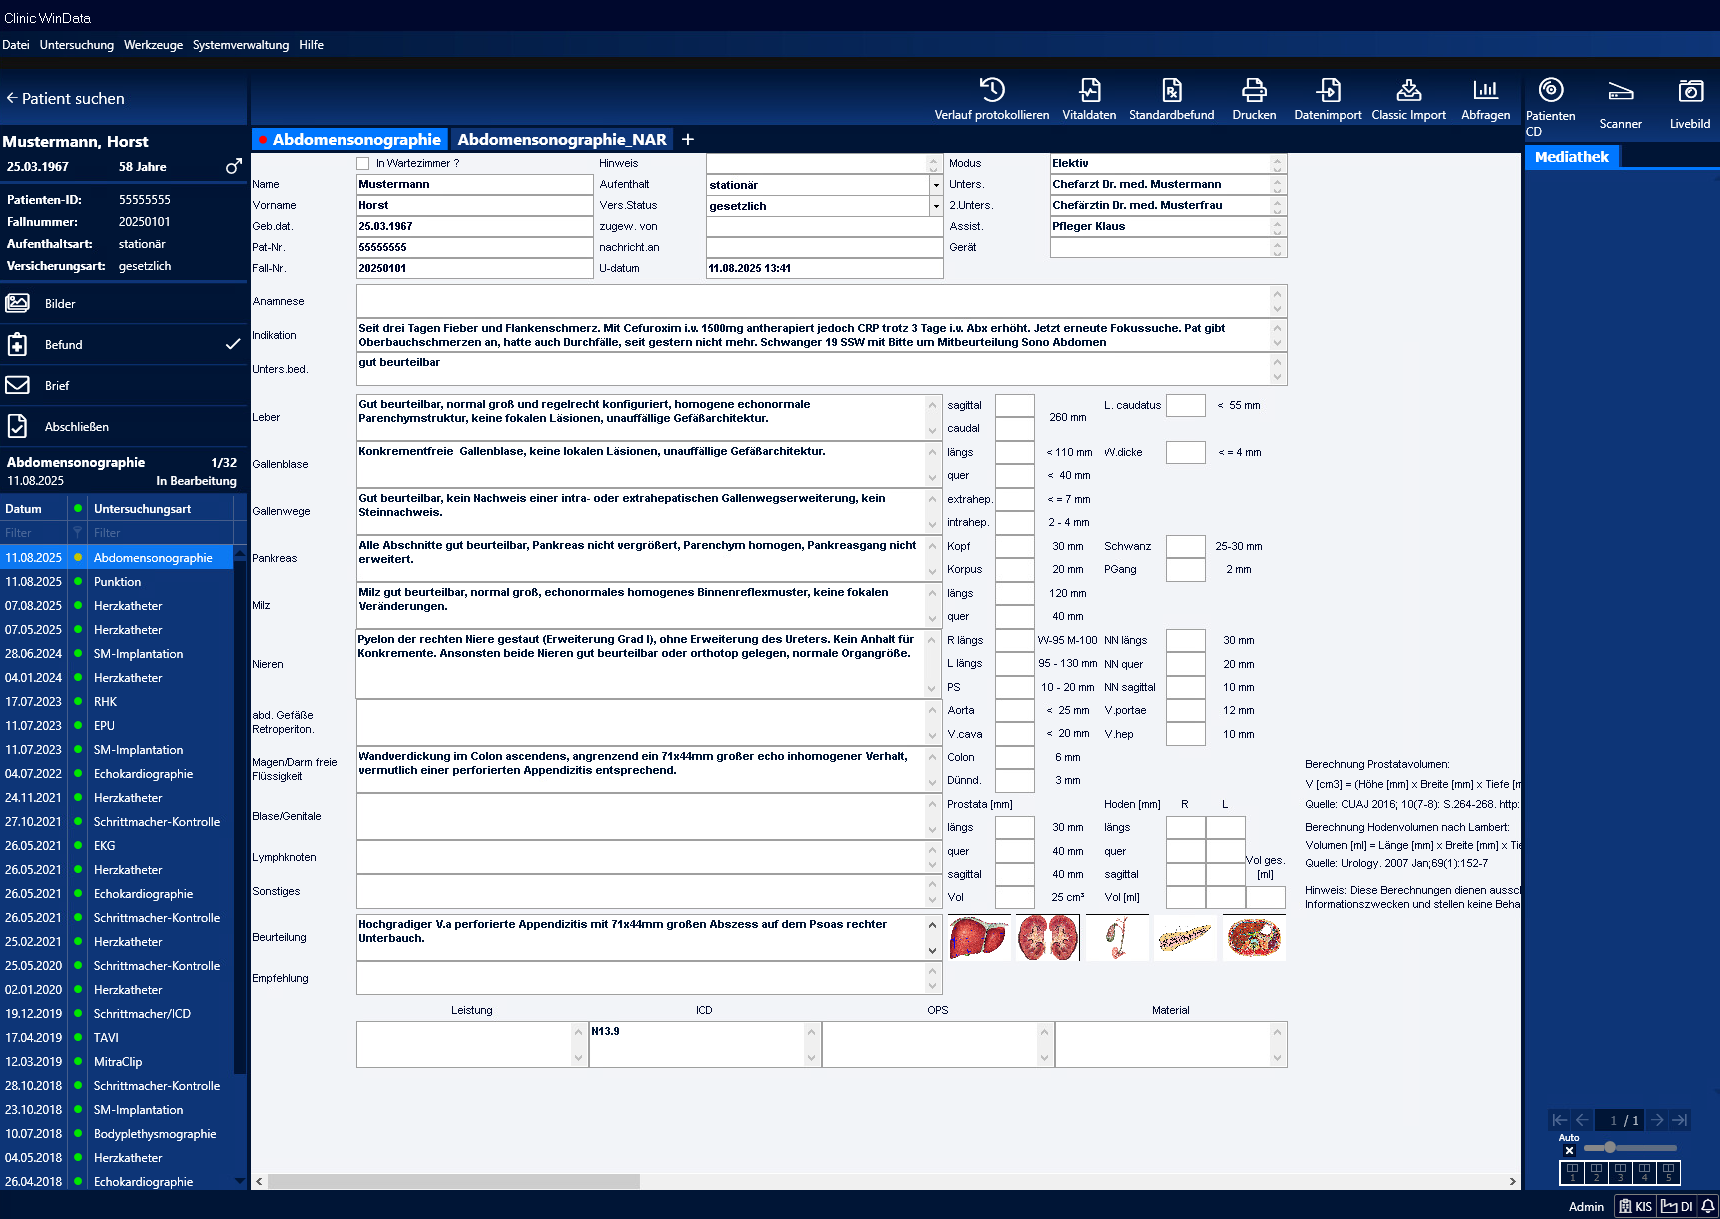Open the 10.07.2018 Bodyplethysmographie entry
The image size is (1720, 1219).
117,1134
